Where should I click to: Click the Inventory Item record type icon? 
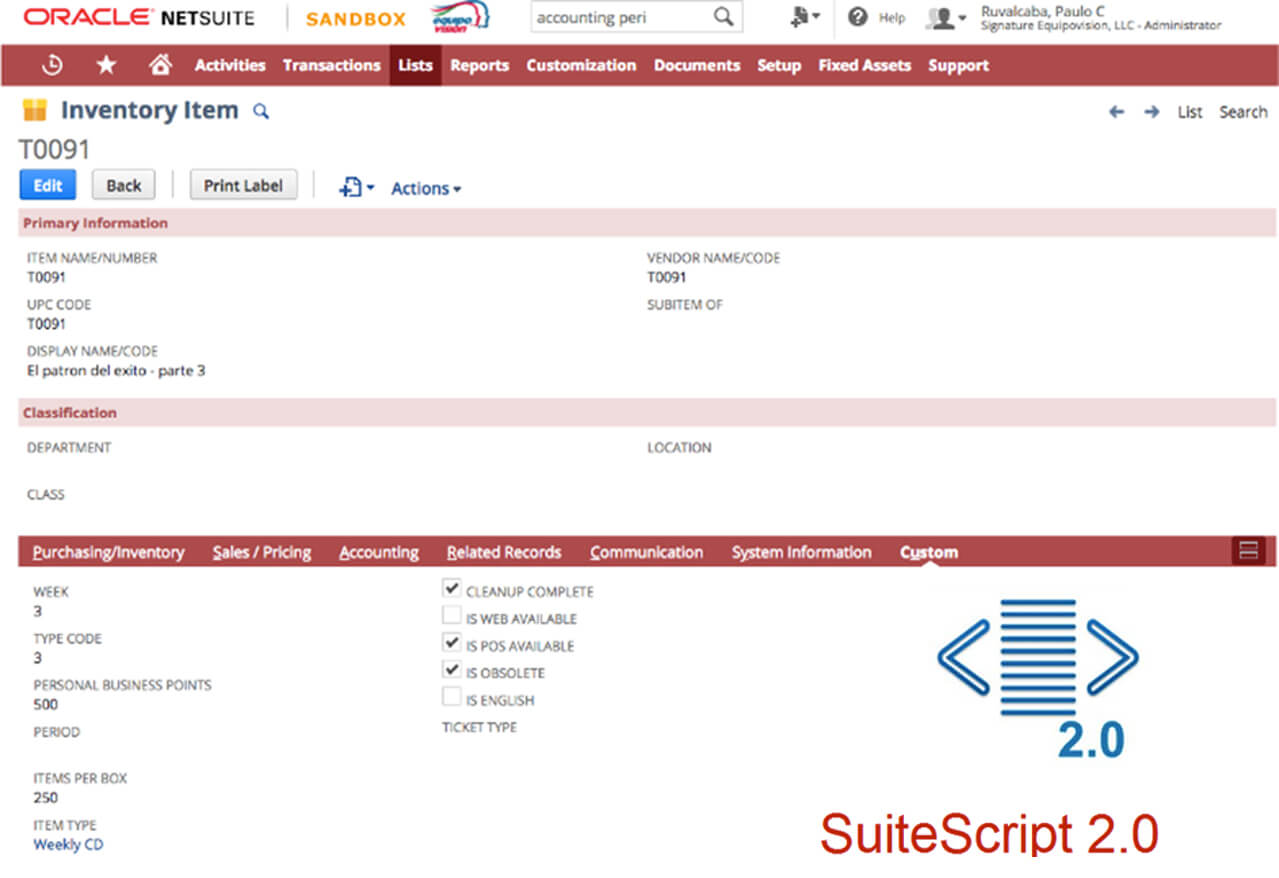pyautogui.click(x=35, y=110)
